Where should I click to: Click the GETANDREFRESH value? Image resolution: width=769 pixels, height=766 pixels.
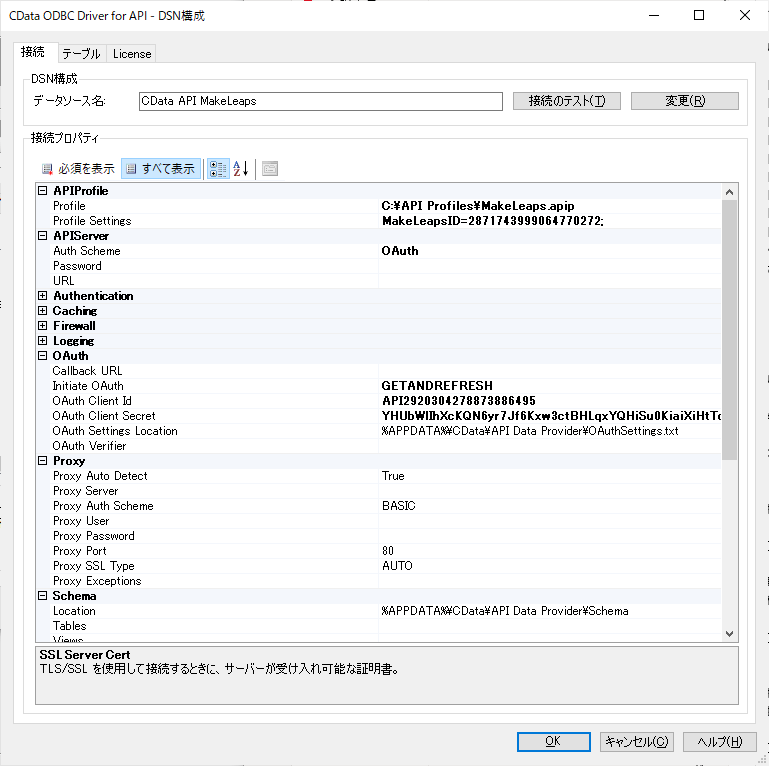[x=437, y=386]
